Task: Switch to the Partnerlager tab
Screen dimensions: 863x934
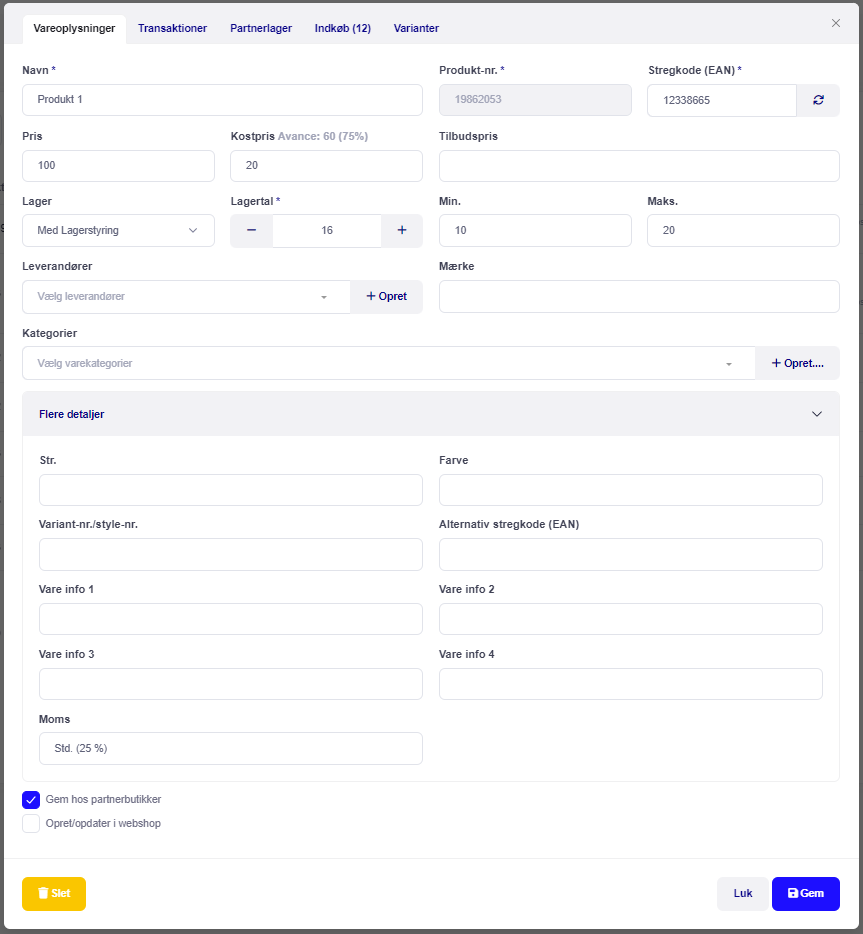Action: 261,28
